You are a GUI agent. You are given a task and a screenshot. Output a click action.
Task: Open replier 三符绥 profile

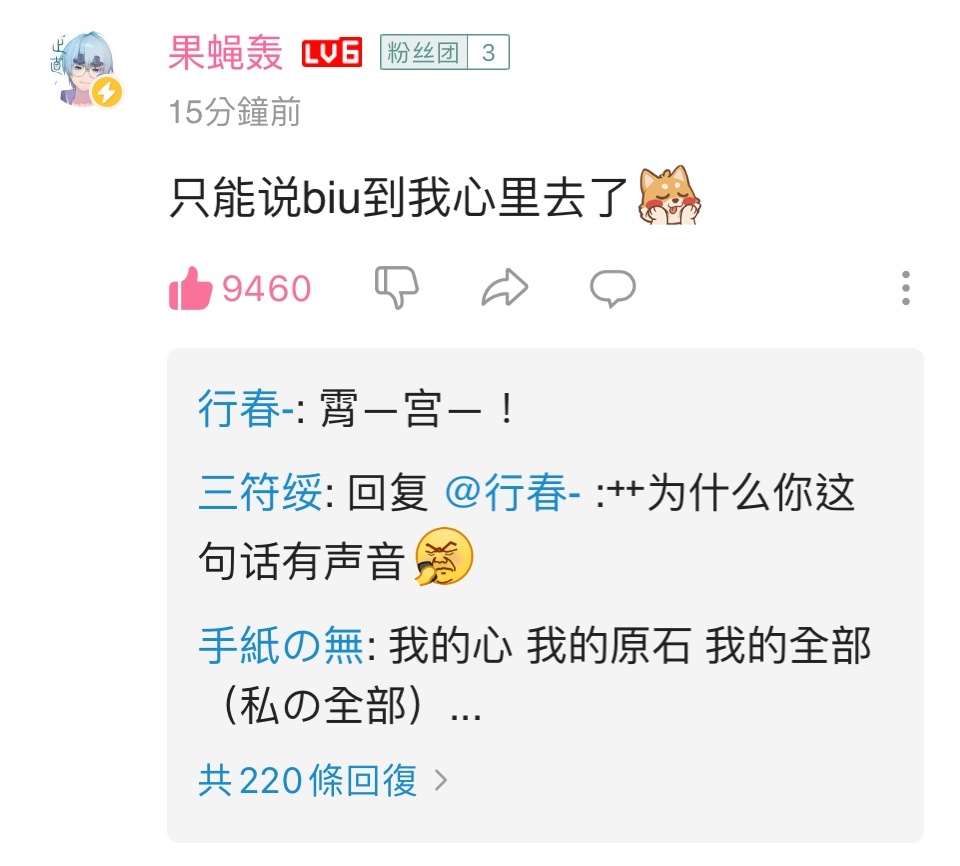point(260,492)
